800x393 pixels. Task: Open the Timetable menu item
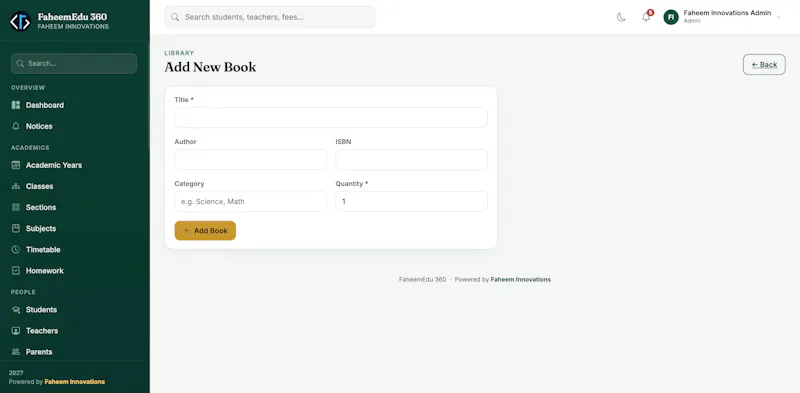(x=73, y=250)
